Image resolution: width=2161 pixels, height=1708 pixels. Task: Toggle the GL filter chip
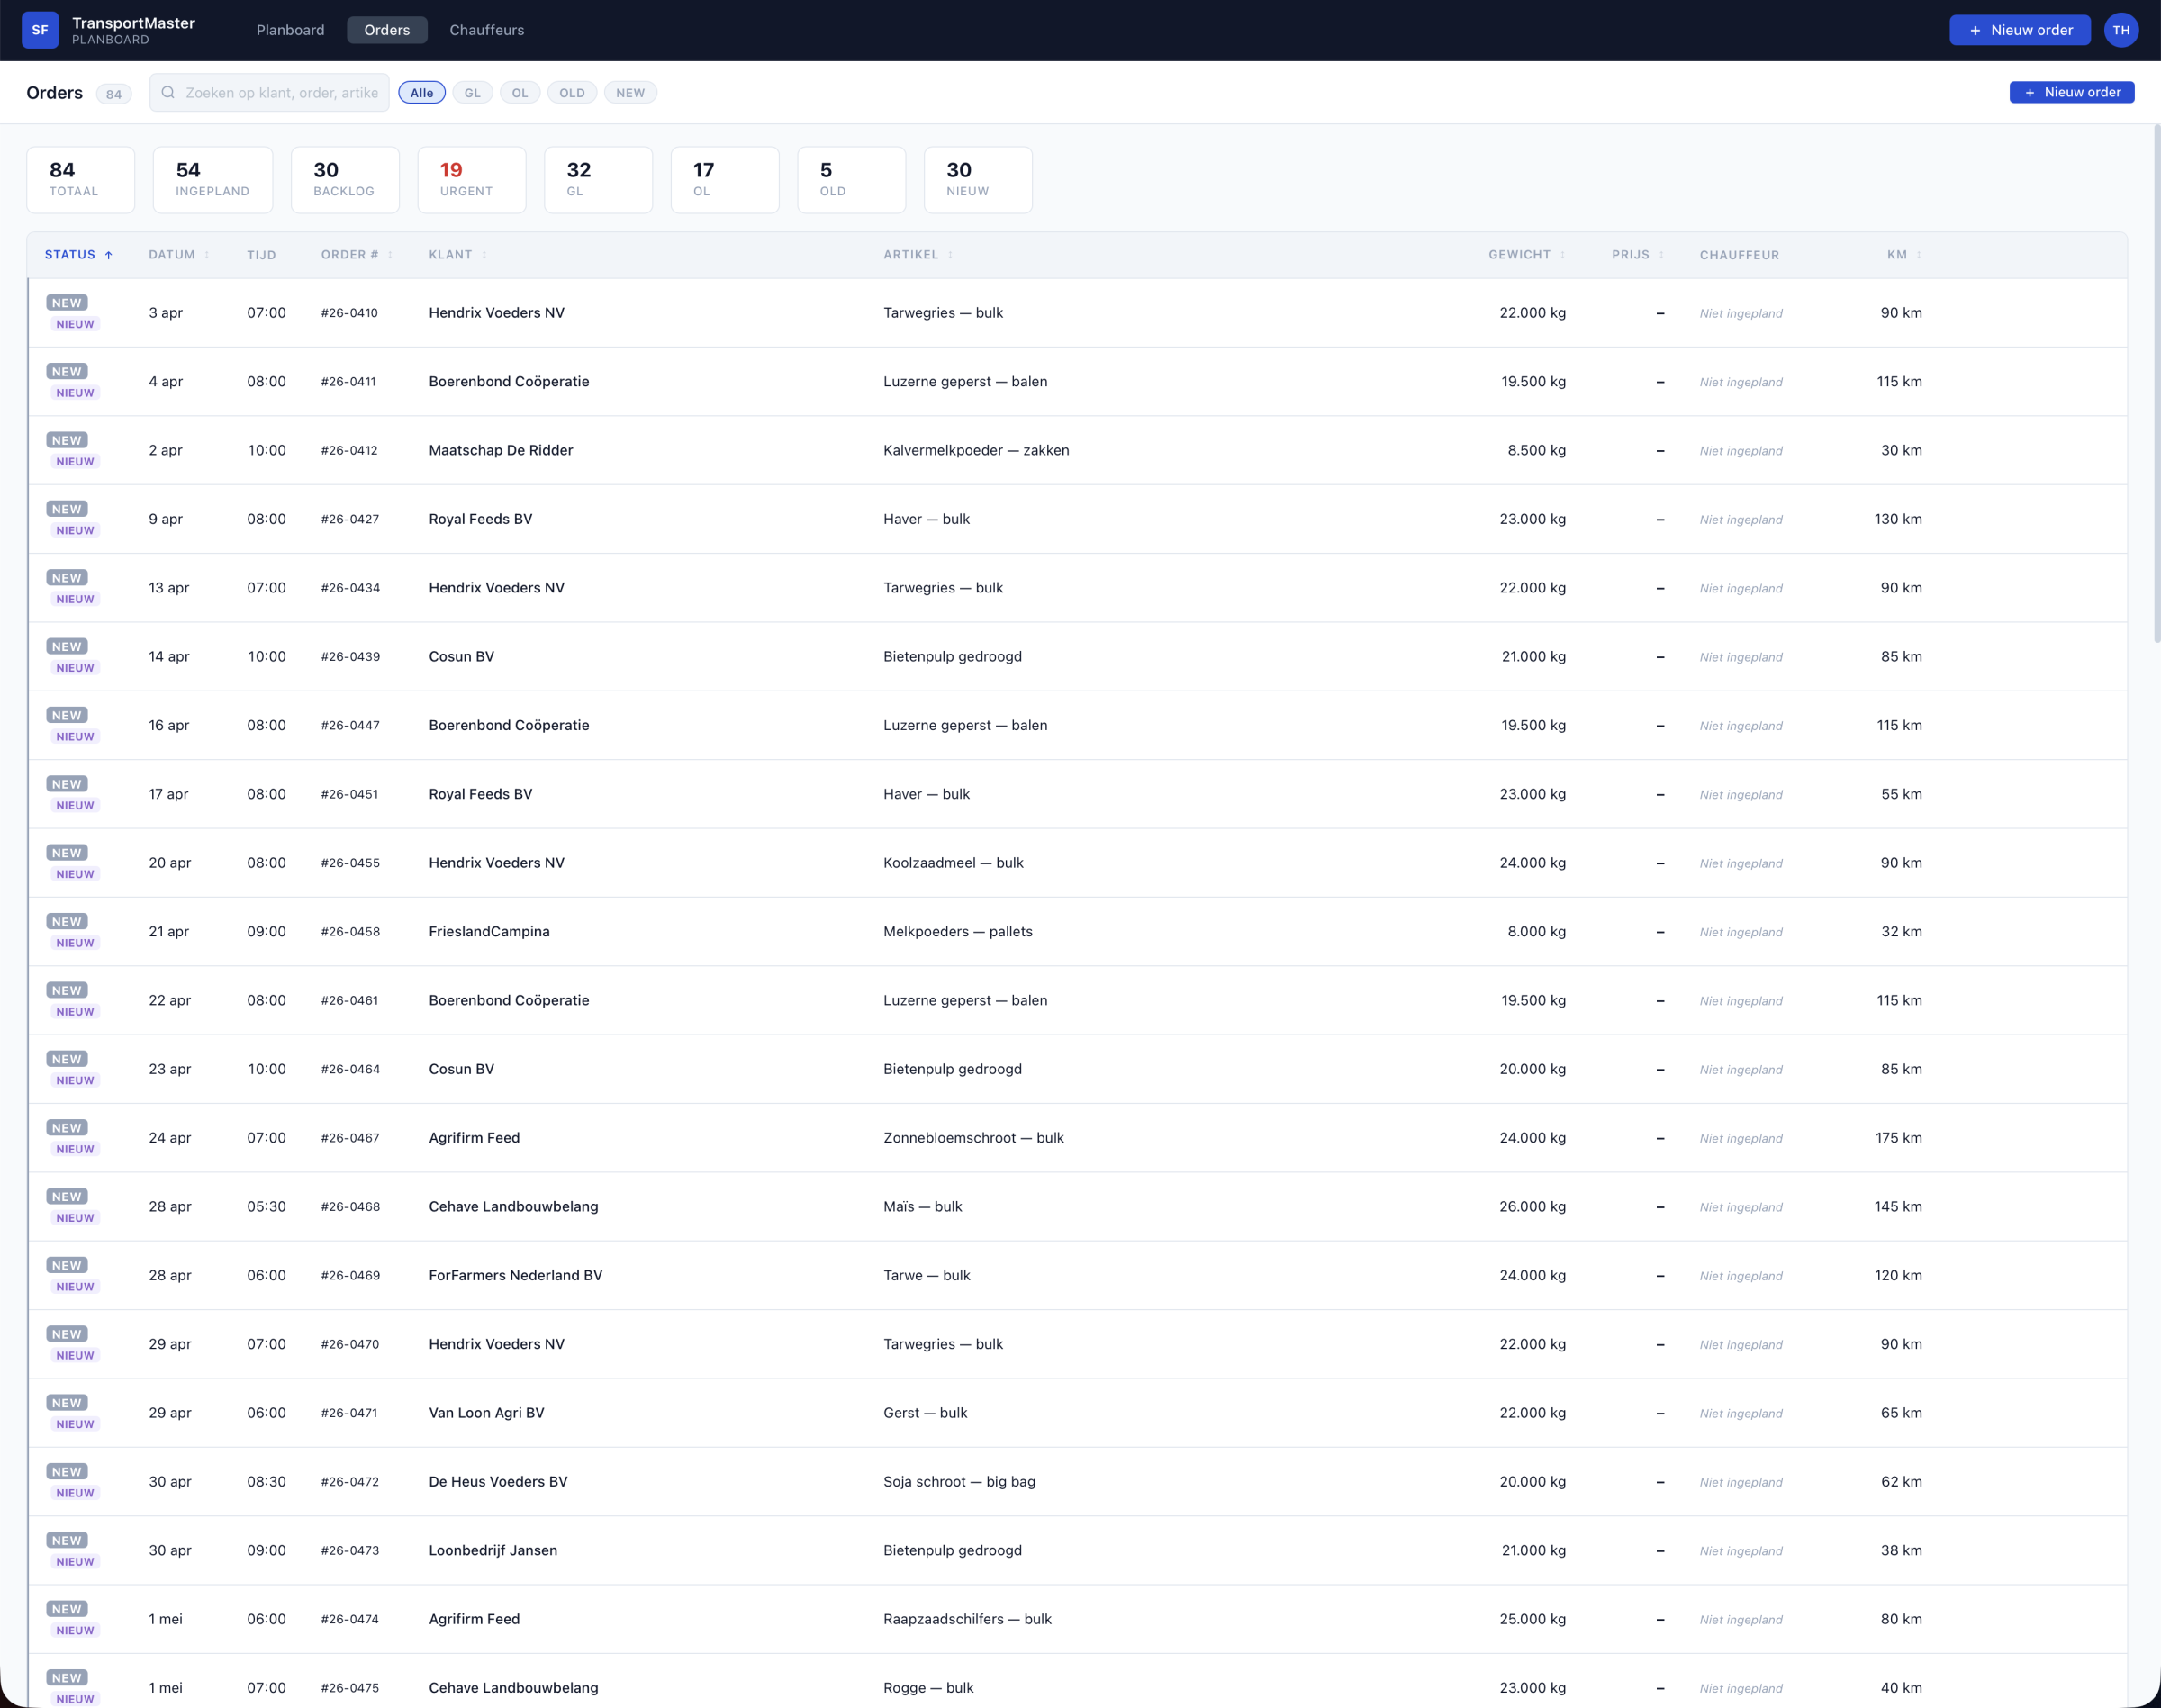(472, 92)
